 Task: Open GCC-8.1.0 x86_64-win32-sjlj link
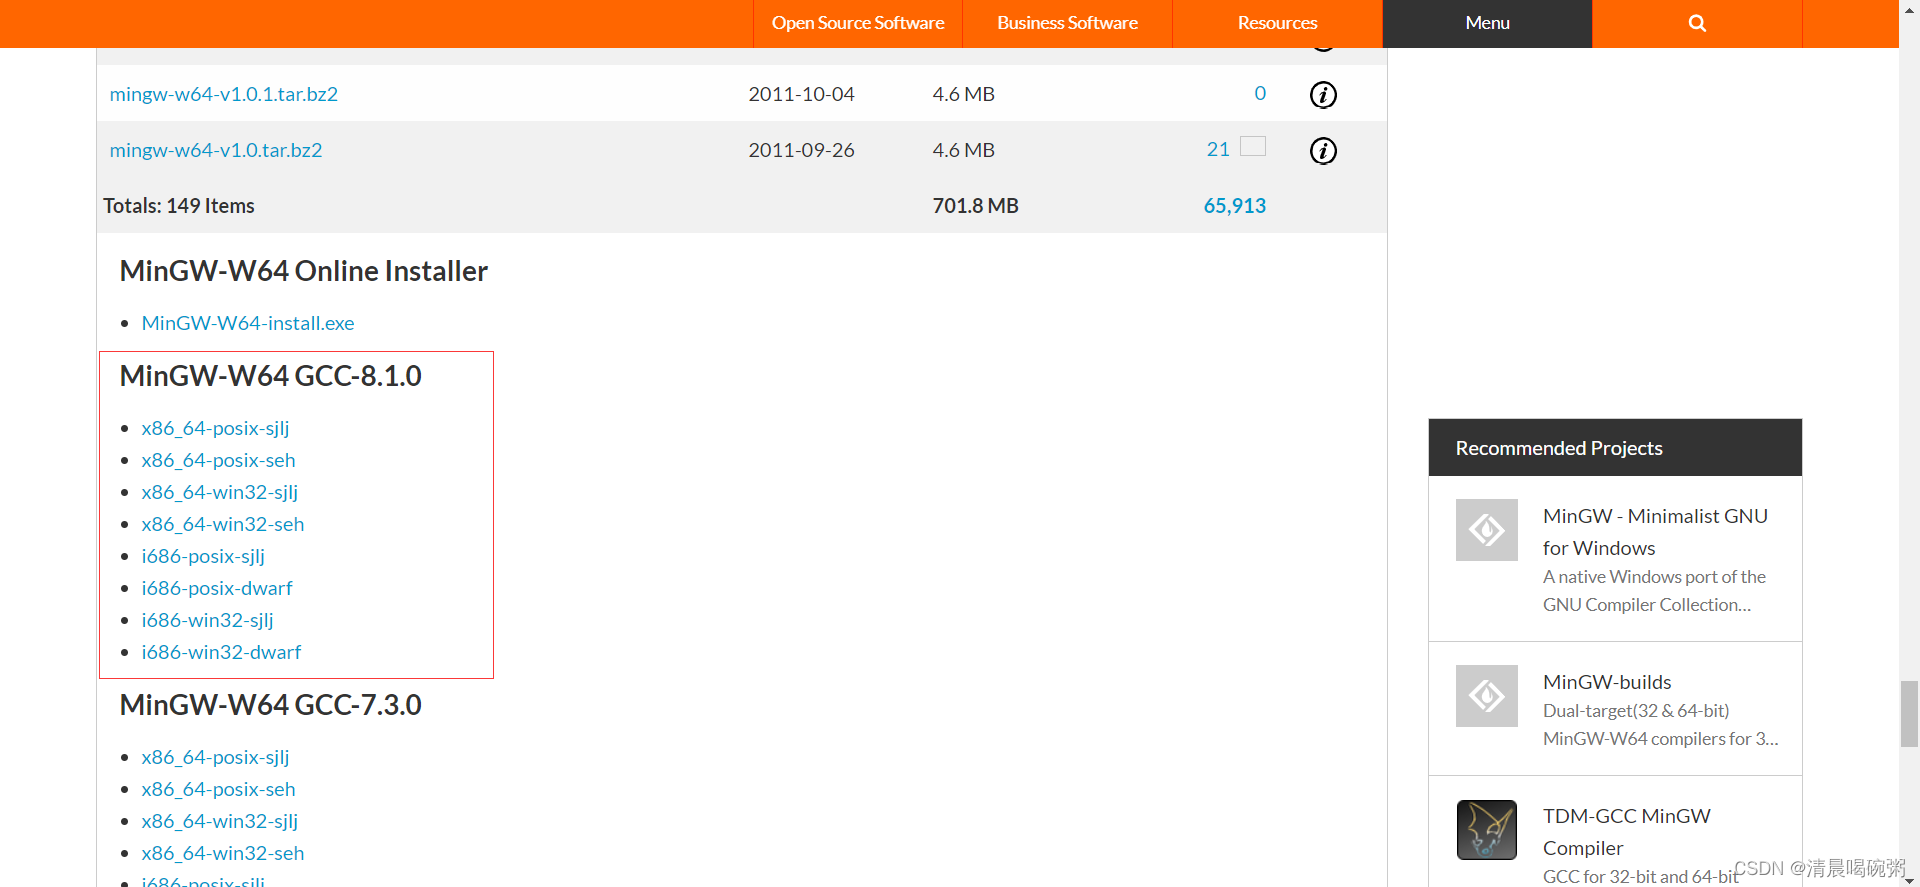coord(220,492)
